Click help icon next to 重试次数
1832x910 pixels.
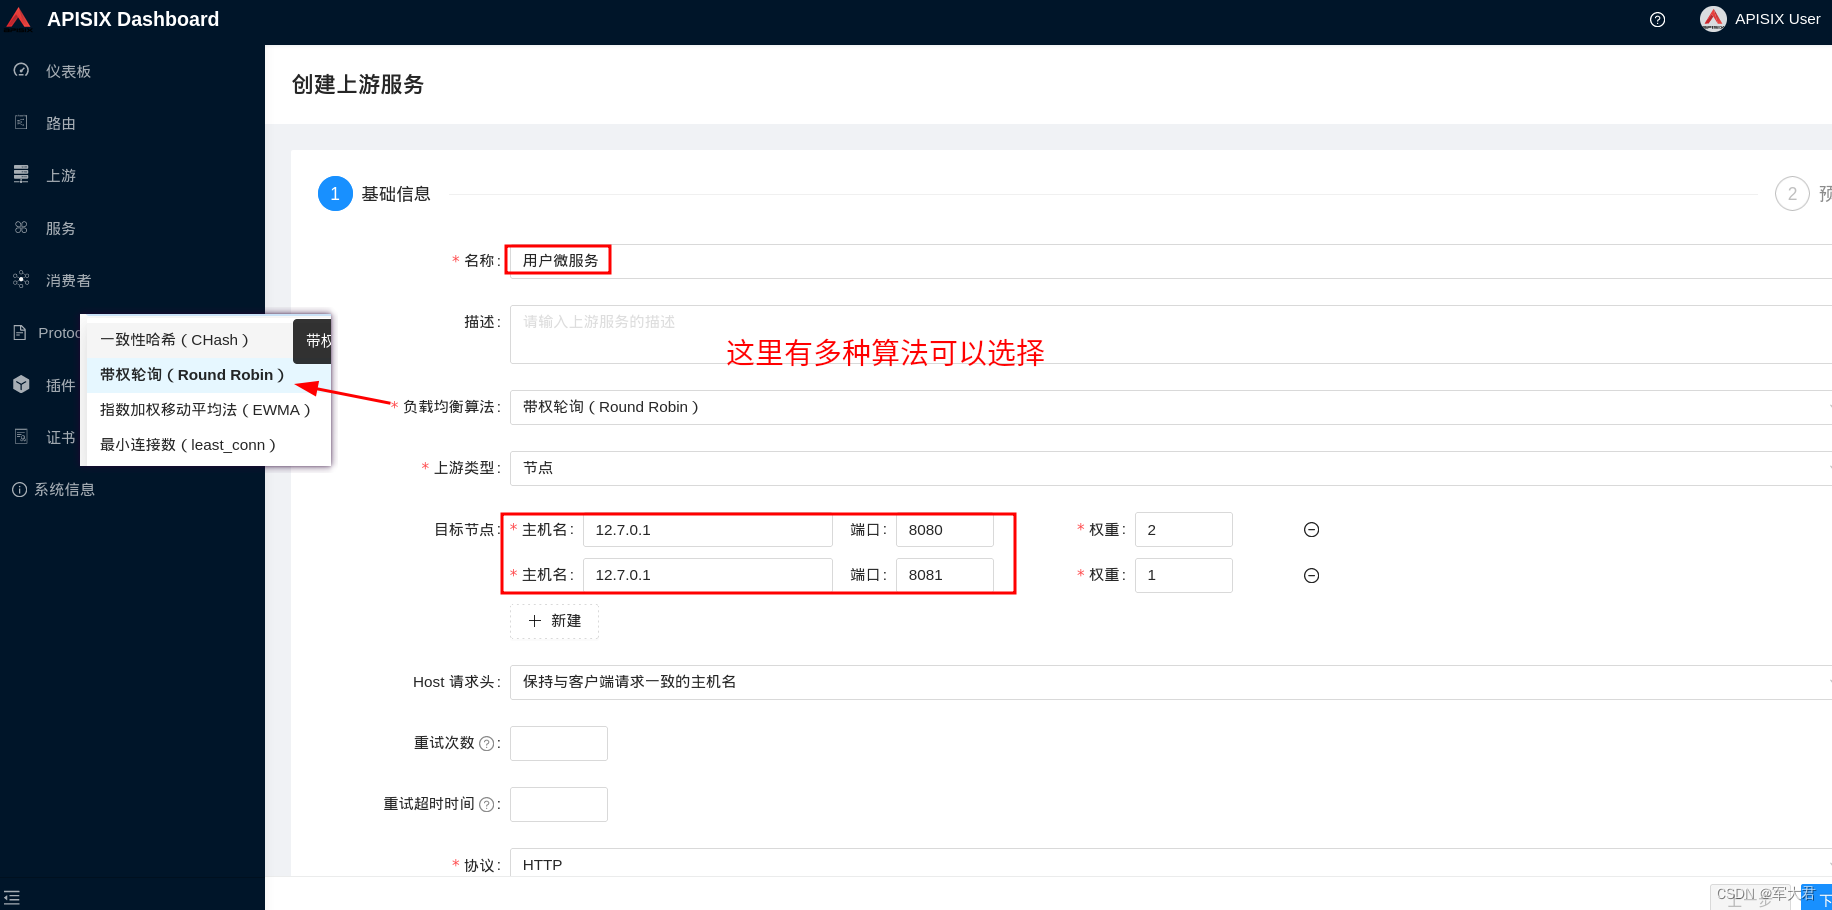point(487,743)
